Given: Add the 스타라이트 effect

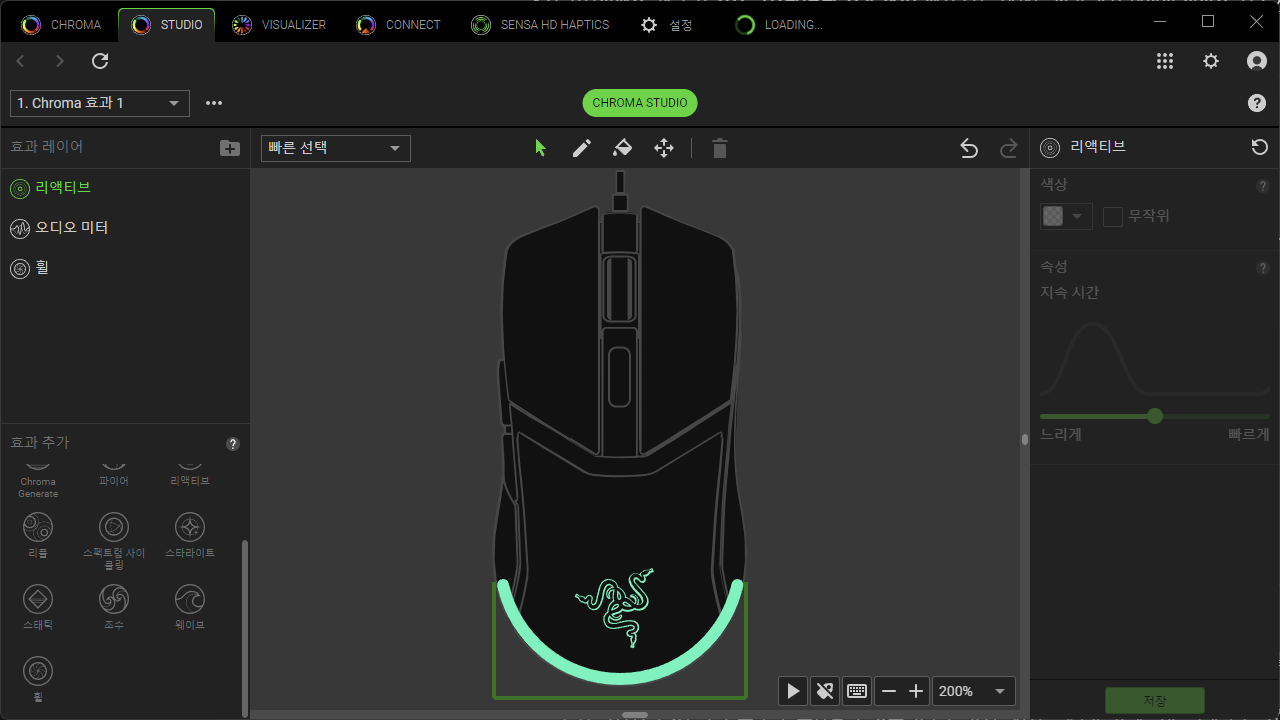Looking at the screenshot, I should click(190, 534).
